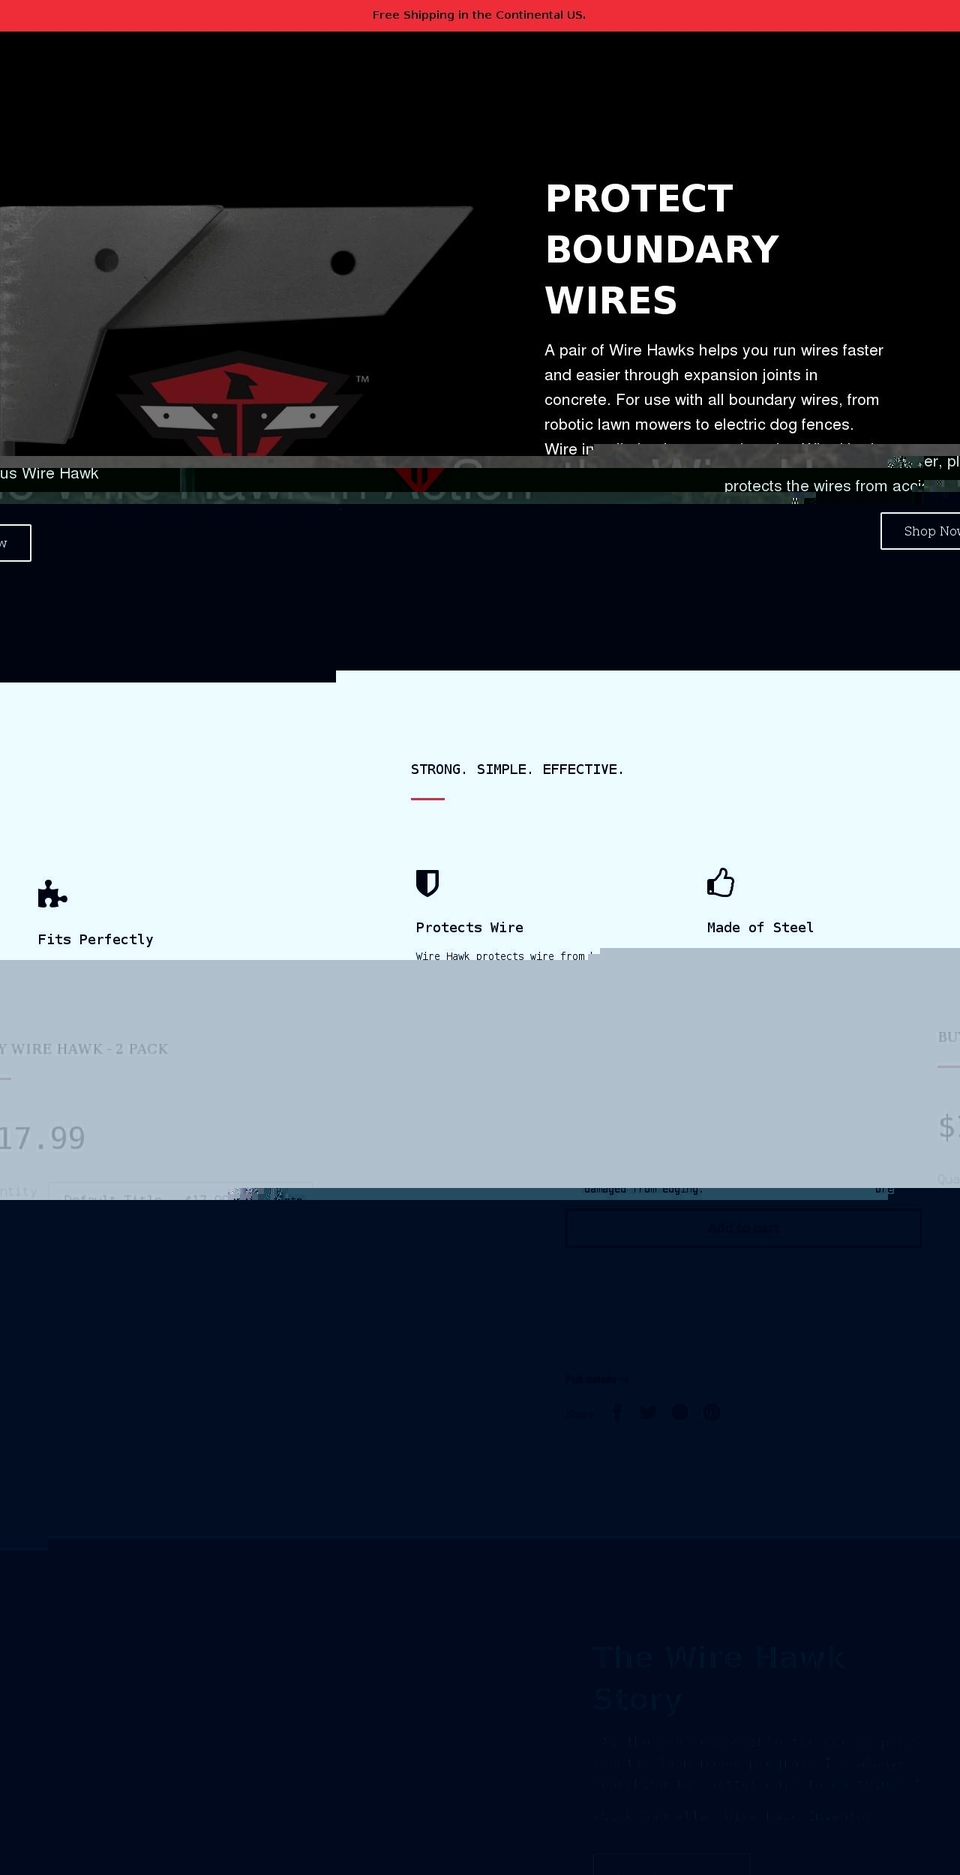Click the WIRE HAWK - 2 PACK title
The image size is (960, 1875).
point(84,1049)
